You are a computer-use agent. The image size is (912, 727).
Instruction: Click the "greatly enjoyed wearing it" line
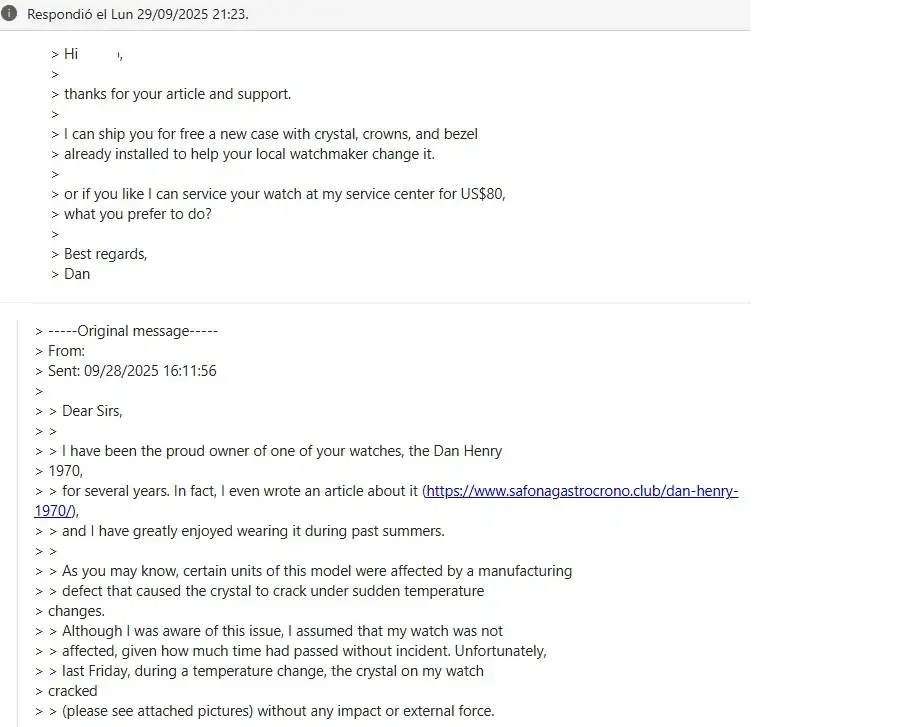[x=253, y=531]
